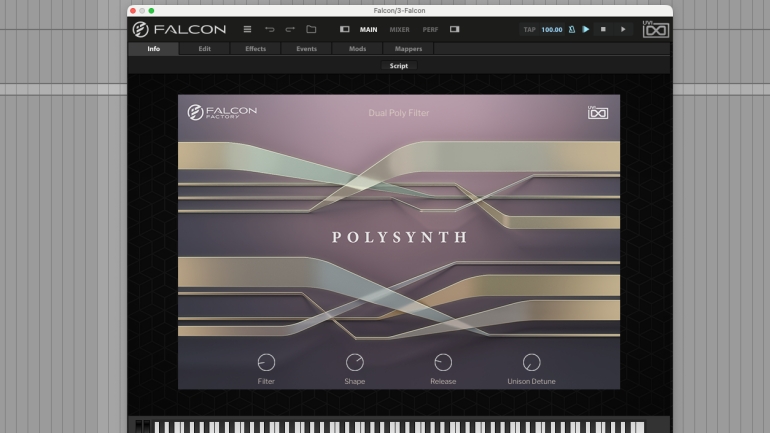
Task: Click the Falcon logo in header
Action: tap(179, 29)
